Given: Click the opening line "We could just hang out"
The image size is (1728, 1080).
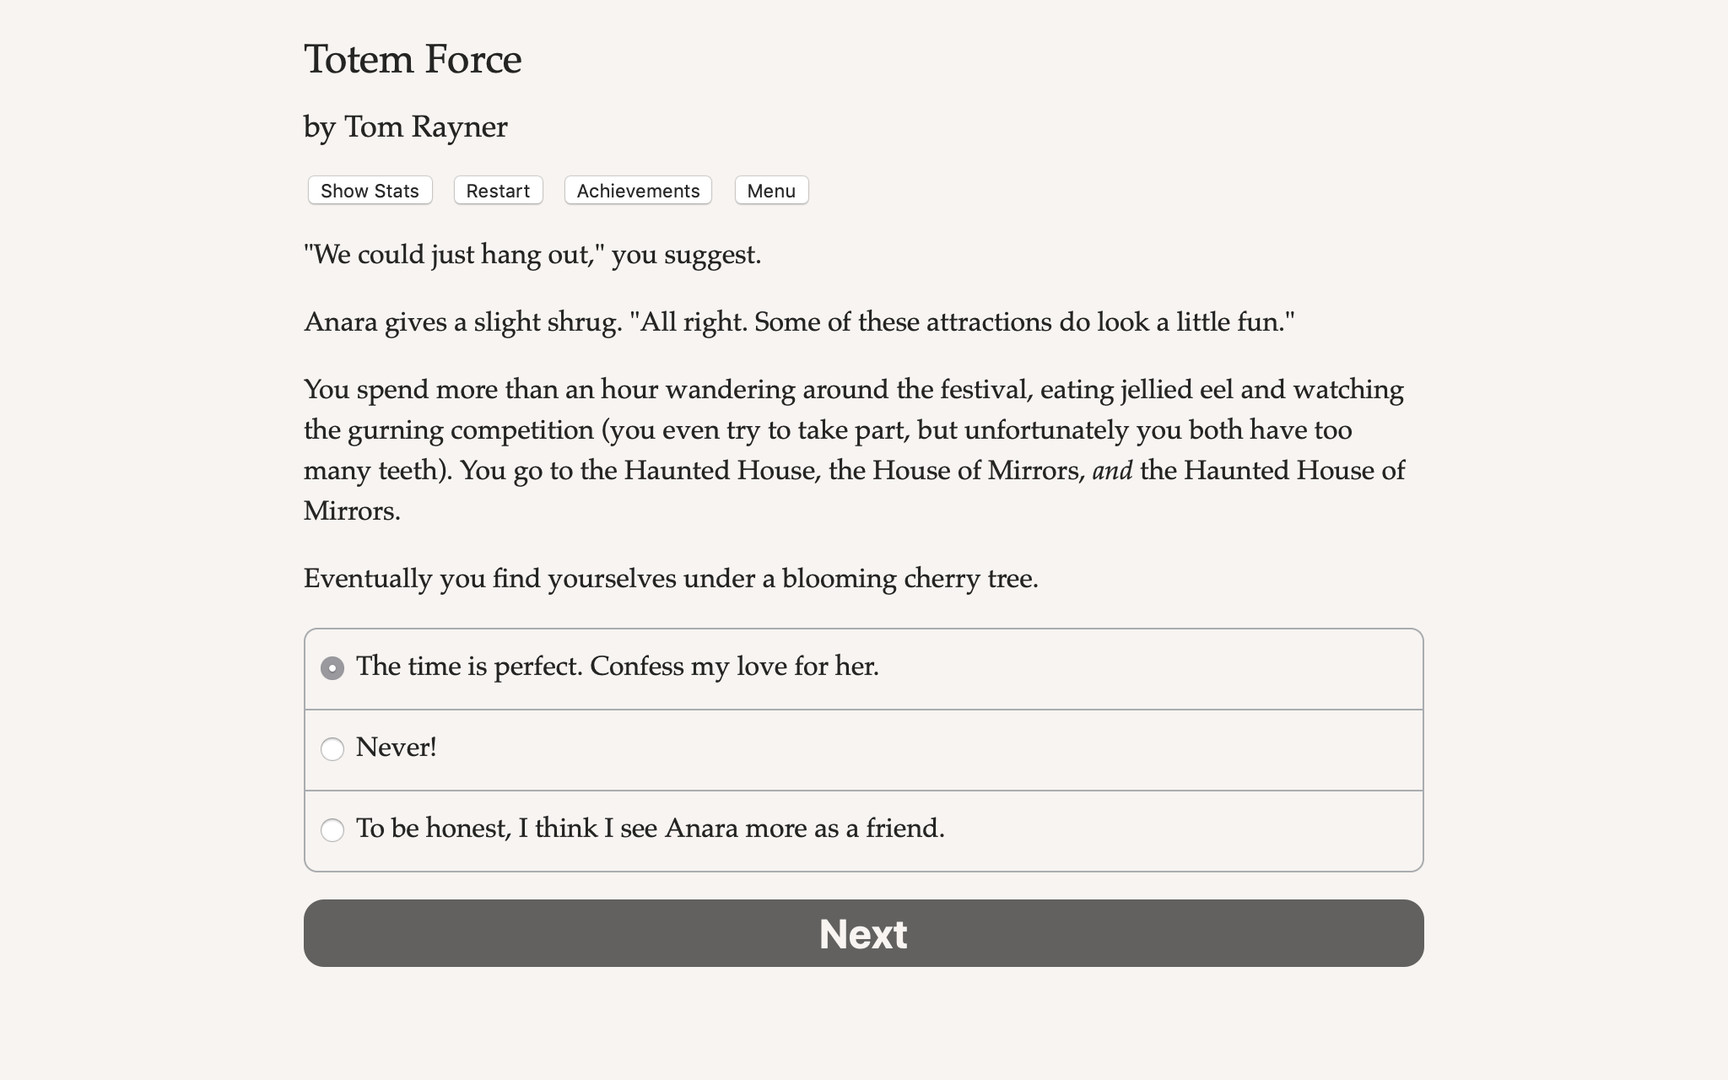Looking at the screenshot, I should pyautogui.click(x=532, y=255).
